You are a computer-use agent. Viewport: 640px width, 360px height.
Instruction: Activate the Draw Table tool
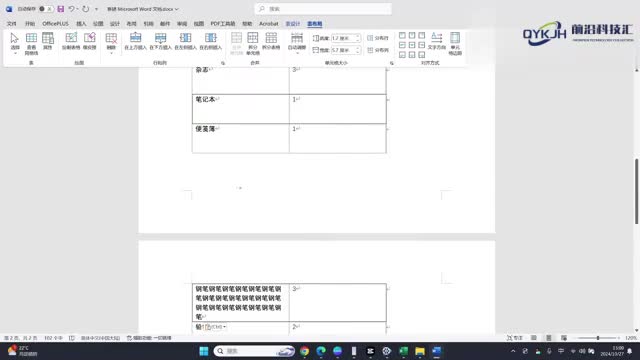point(71,41)
